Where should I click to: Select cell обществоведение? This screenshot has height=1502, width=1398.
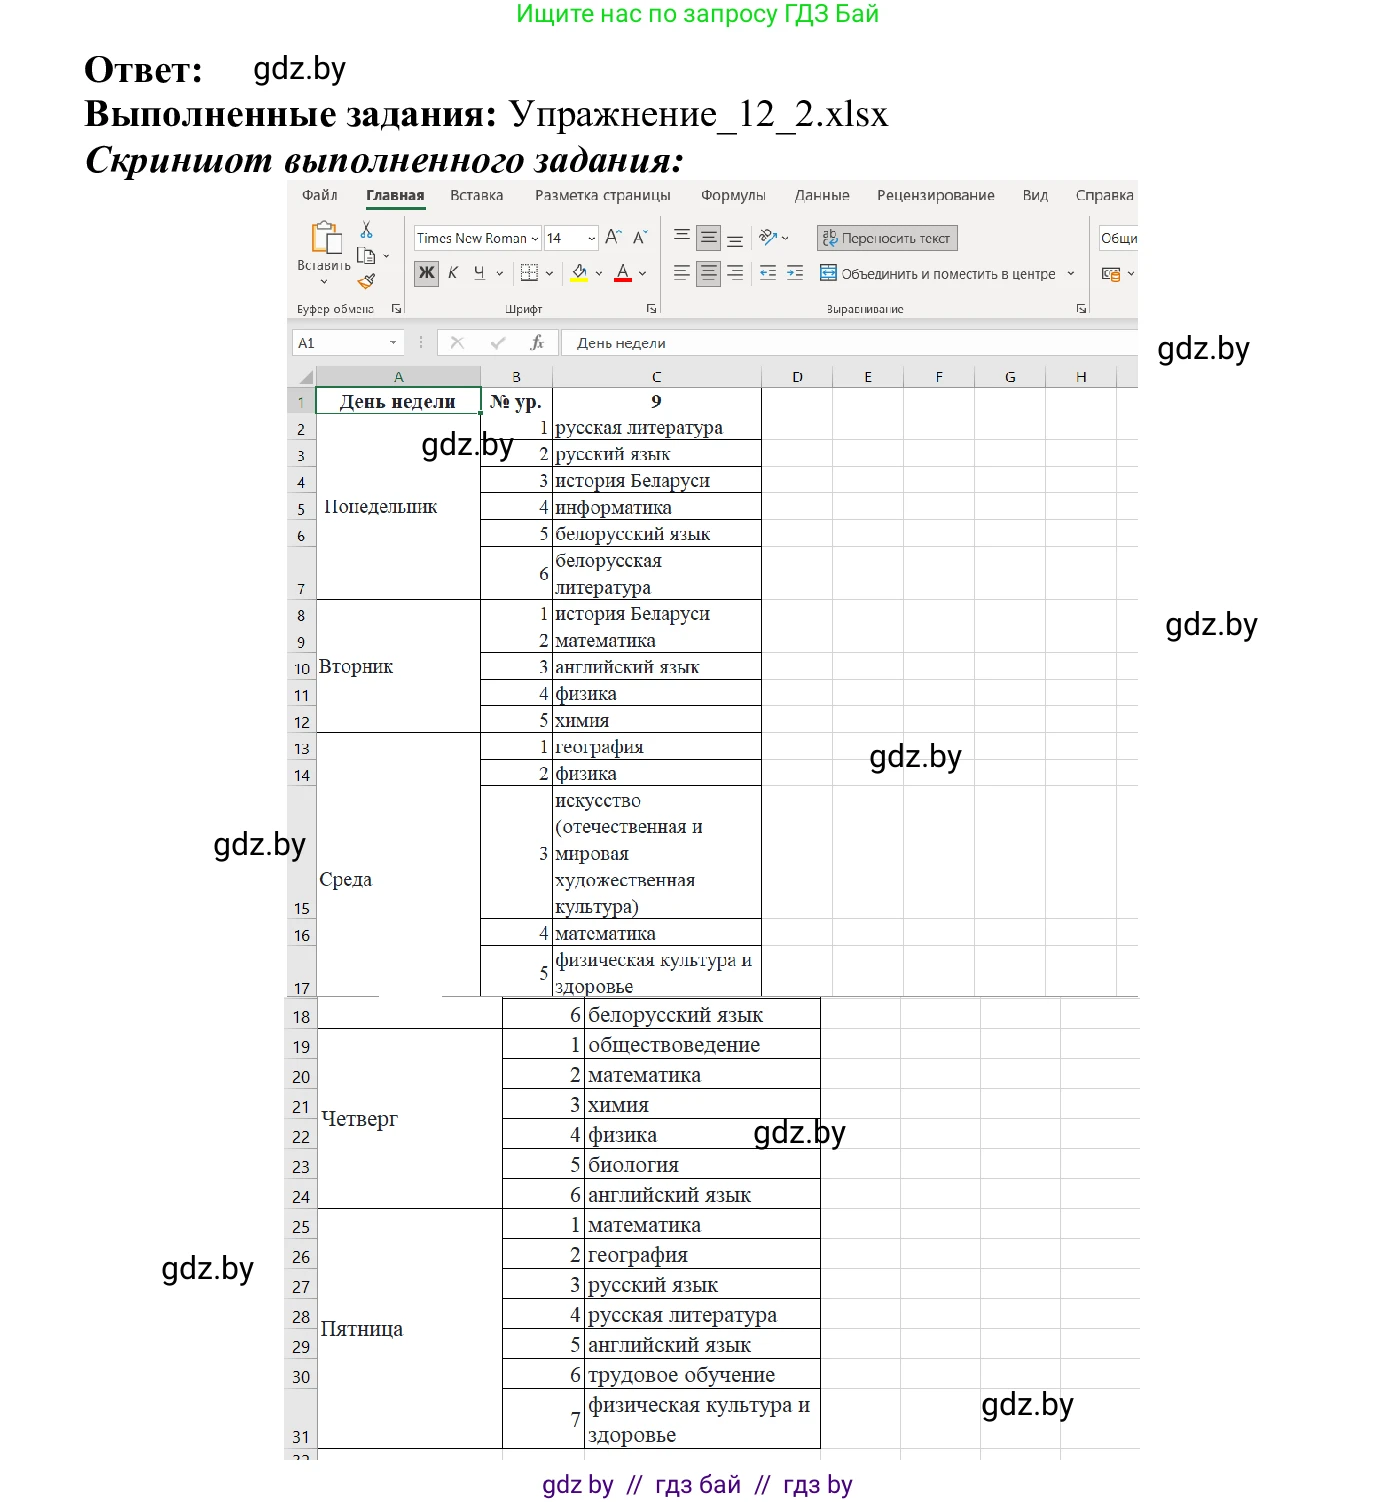point(703,1044)
